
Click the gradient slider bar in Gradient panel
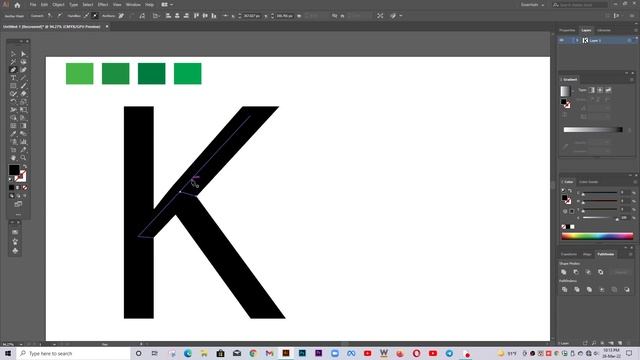pos(593,130)
